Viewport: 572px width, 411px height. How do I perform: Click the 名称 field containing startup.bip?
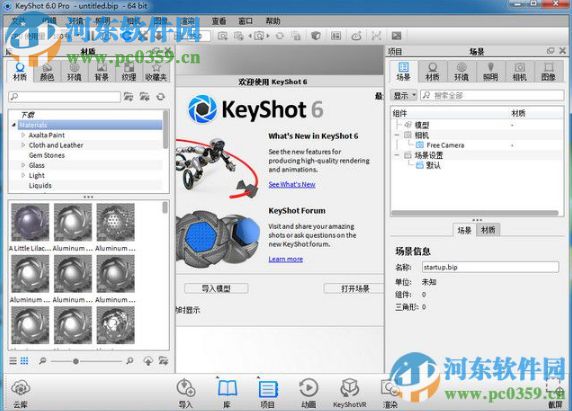(490, 267)
